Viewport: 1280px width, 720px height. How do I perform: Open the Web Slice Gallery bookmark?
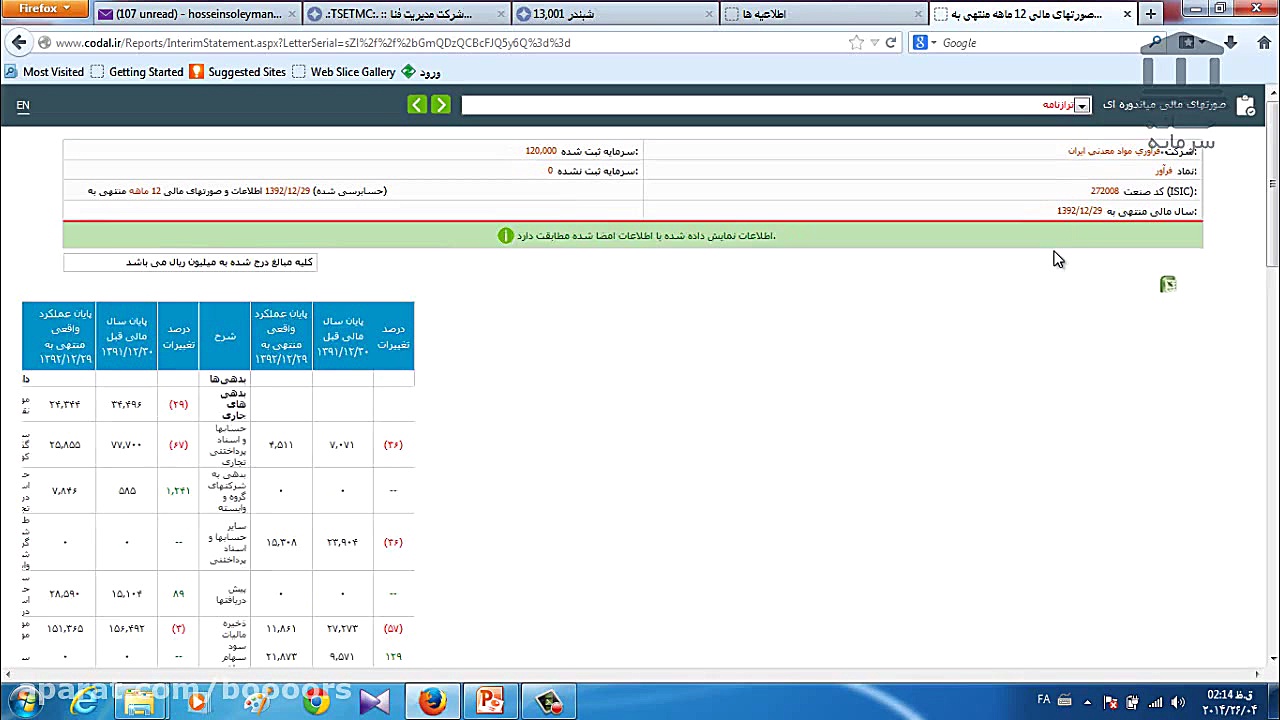pyautogui.click(x=344, y=72)
